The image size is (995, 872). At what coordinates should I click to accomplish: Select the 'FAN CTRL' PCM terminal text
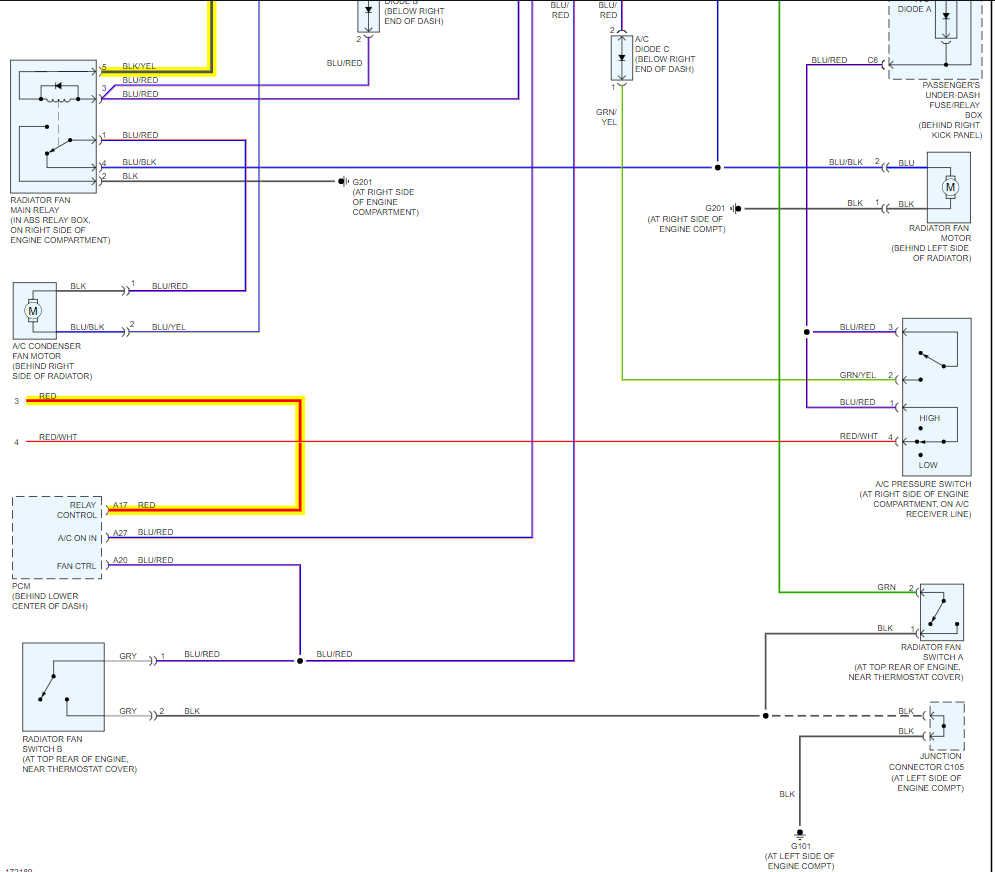(76, 565)
